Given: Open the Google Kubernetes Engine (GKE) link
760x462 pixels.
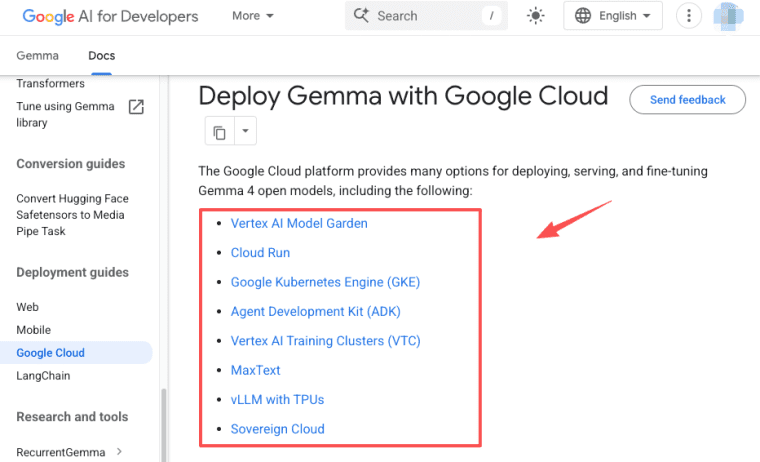Looking at the screenshot, I should click(x=325, y=282).
